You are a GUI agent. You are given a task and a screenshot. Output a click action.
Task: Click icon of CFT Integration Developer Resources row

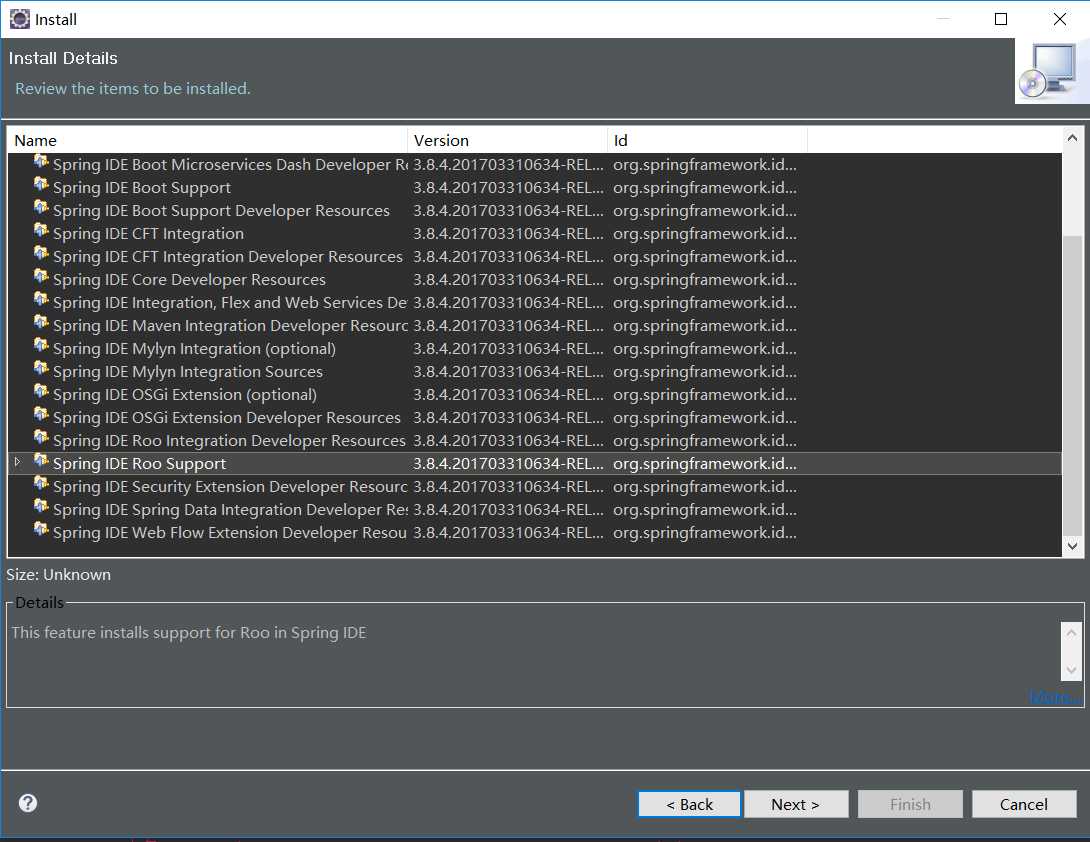pyautogui.click(x=41, y=254)
